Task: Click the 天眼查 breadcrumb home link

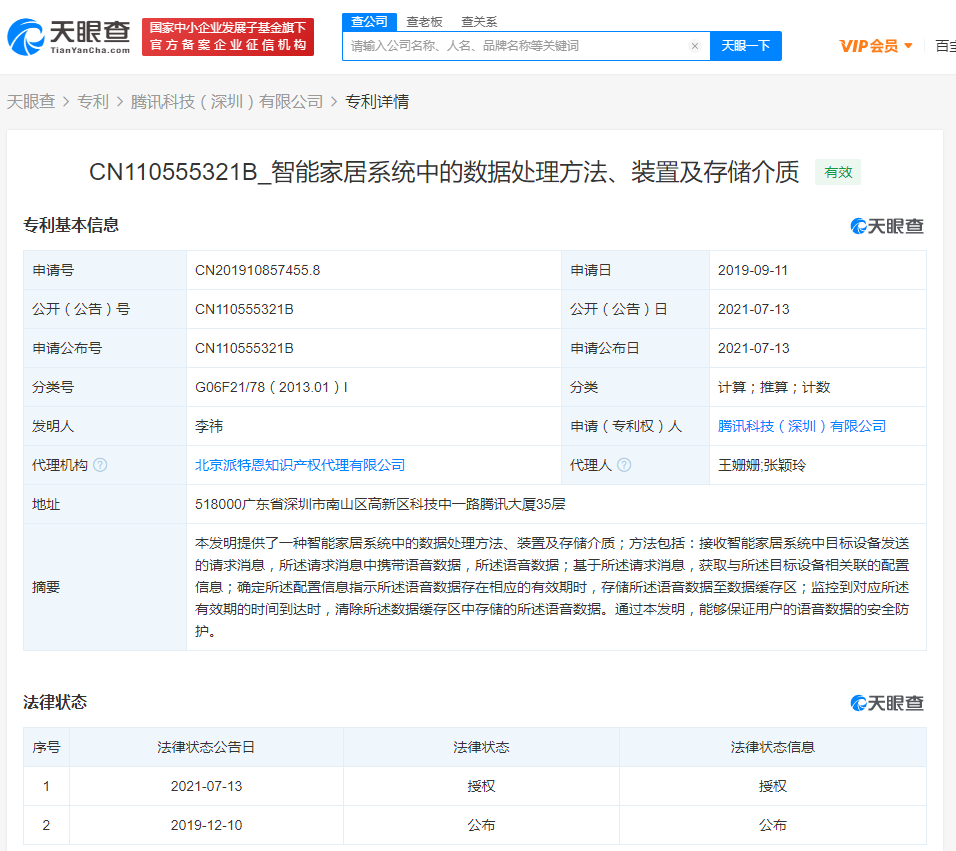Action: click(x=32, y=101)
